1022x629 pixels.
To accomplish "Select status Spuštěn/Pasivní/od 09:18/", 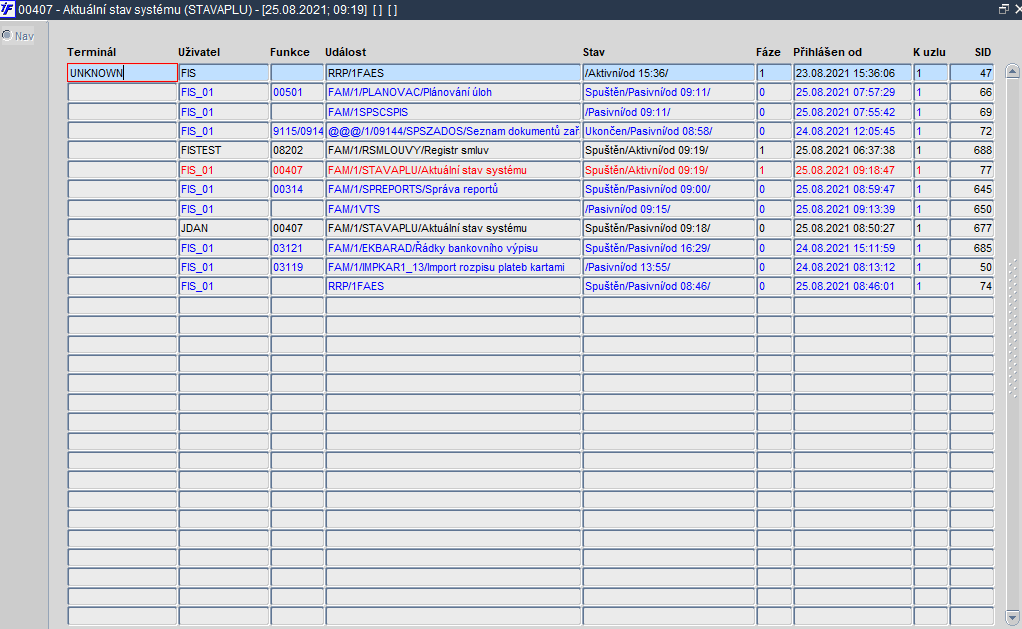I will click(668, 228).
